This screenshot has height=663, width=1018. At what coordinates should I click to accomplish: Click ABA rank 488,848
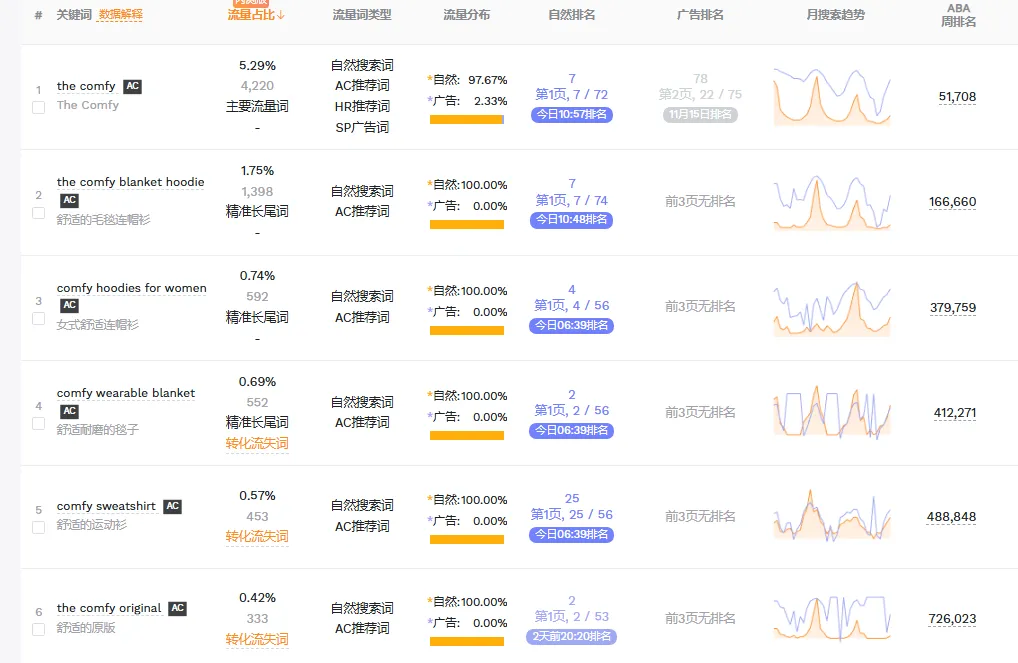pyautogui.click(x=951, y=517)
